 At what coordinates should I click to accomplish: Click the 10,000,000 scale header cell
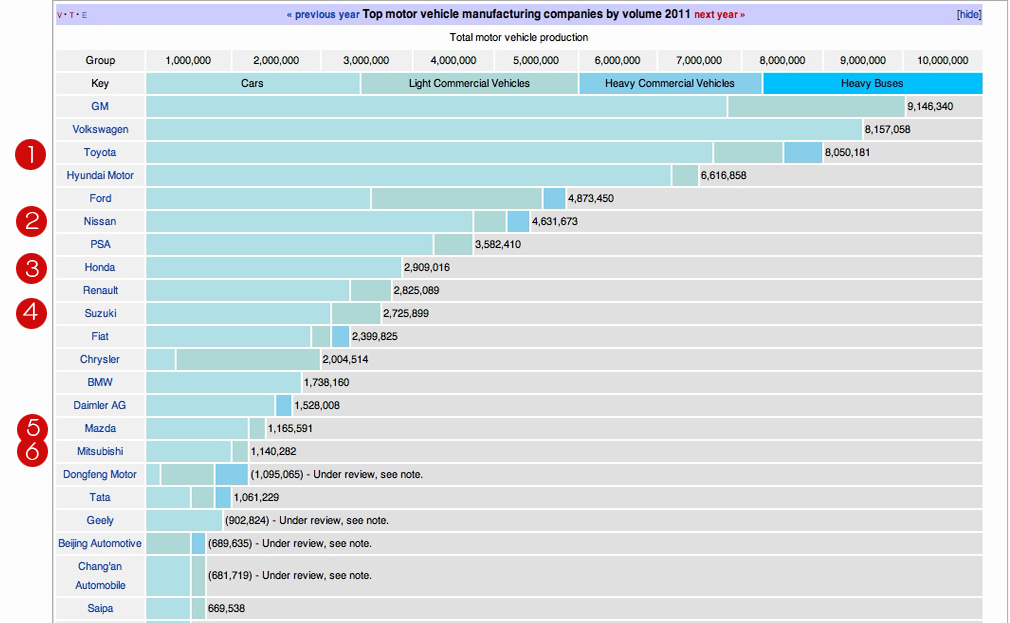tap(943, 61)
